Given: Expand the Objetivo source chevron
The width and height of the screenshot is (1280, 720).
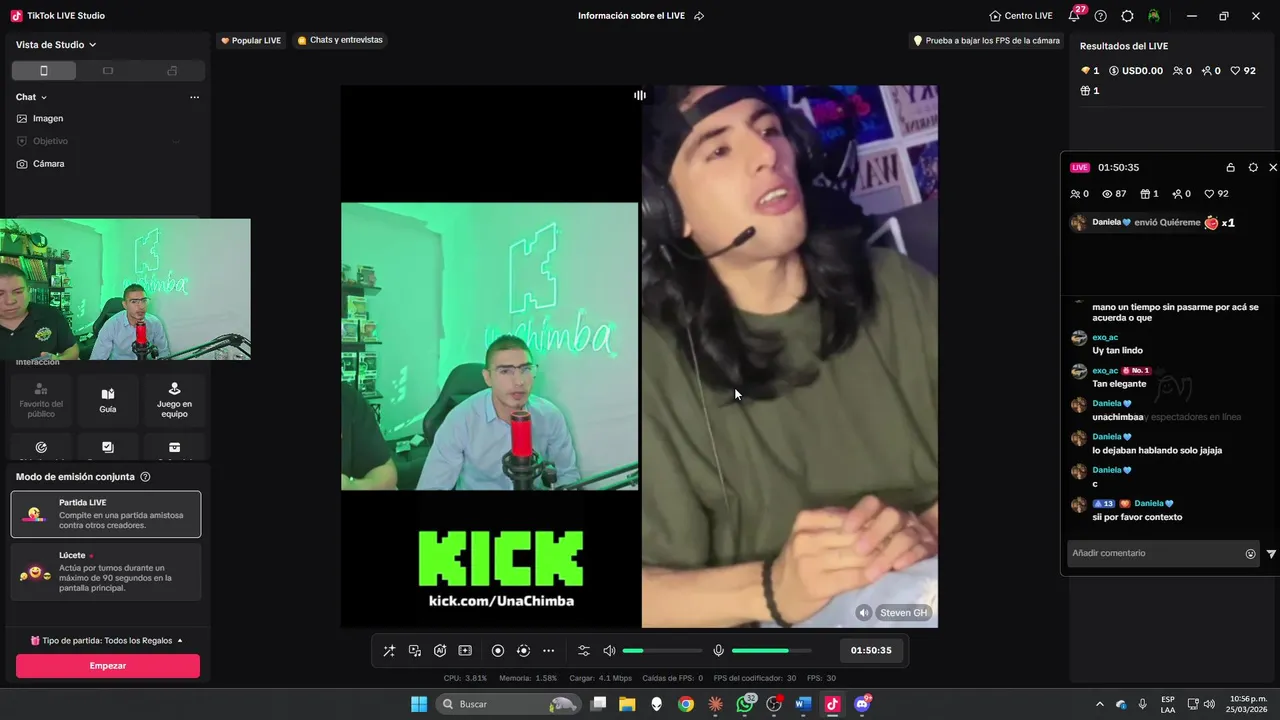Looking at the screenshot, I should point(176,141).
